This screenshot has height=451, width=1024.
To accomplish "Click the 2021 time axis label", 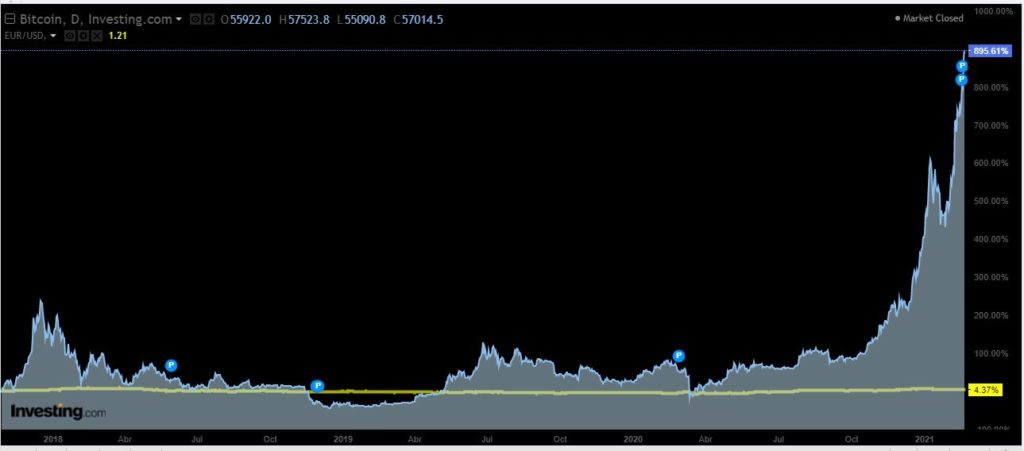I will (922, 440).
